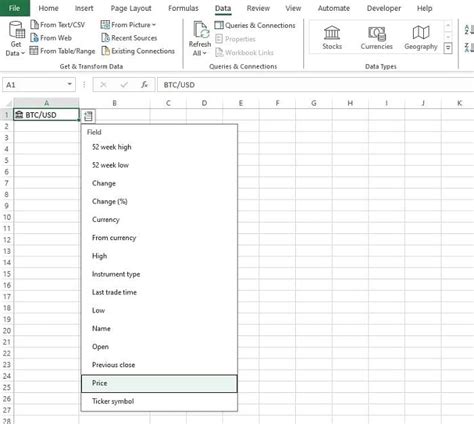The height and width of the screenshot is (424, 474).
Task: Click the Insert Data icon beside cell A1
Action: pos(88,116)
